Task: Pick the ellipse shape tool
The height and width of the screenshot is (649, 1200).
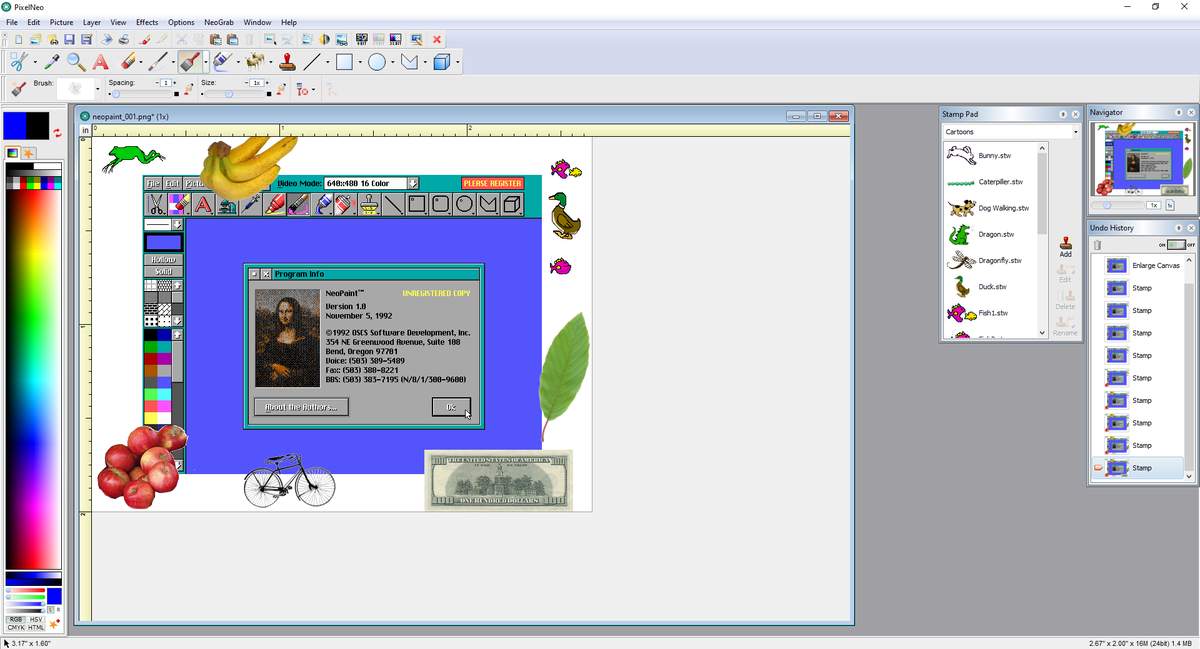Action: coord(376,62)
